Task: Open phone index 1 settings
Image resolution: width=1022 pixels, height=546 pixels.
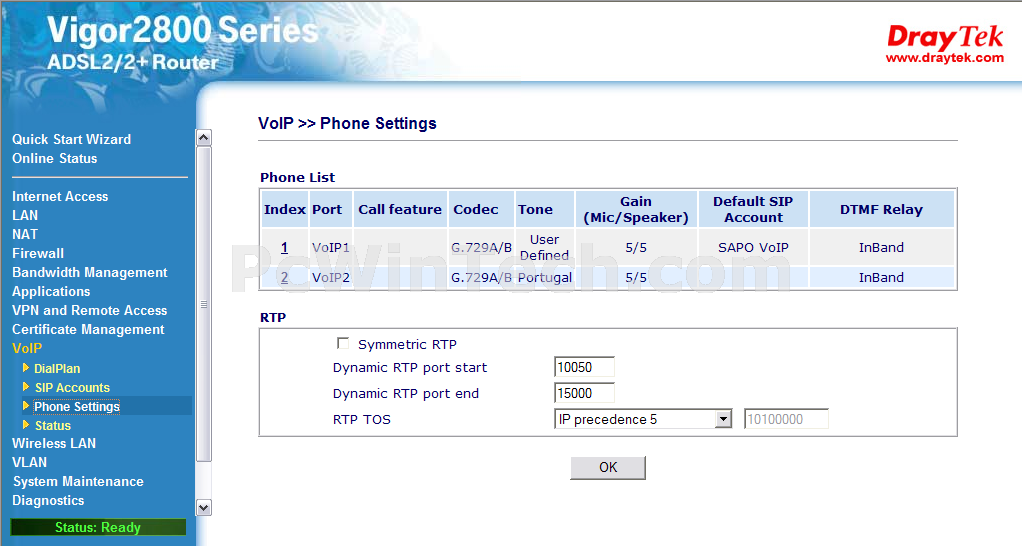Action: (x=284, y=248)
